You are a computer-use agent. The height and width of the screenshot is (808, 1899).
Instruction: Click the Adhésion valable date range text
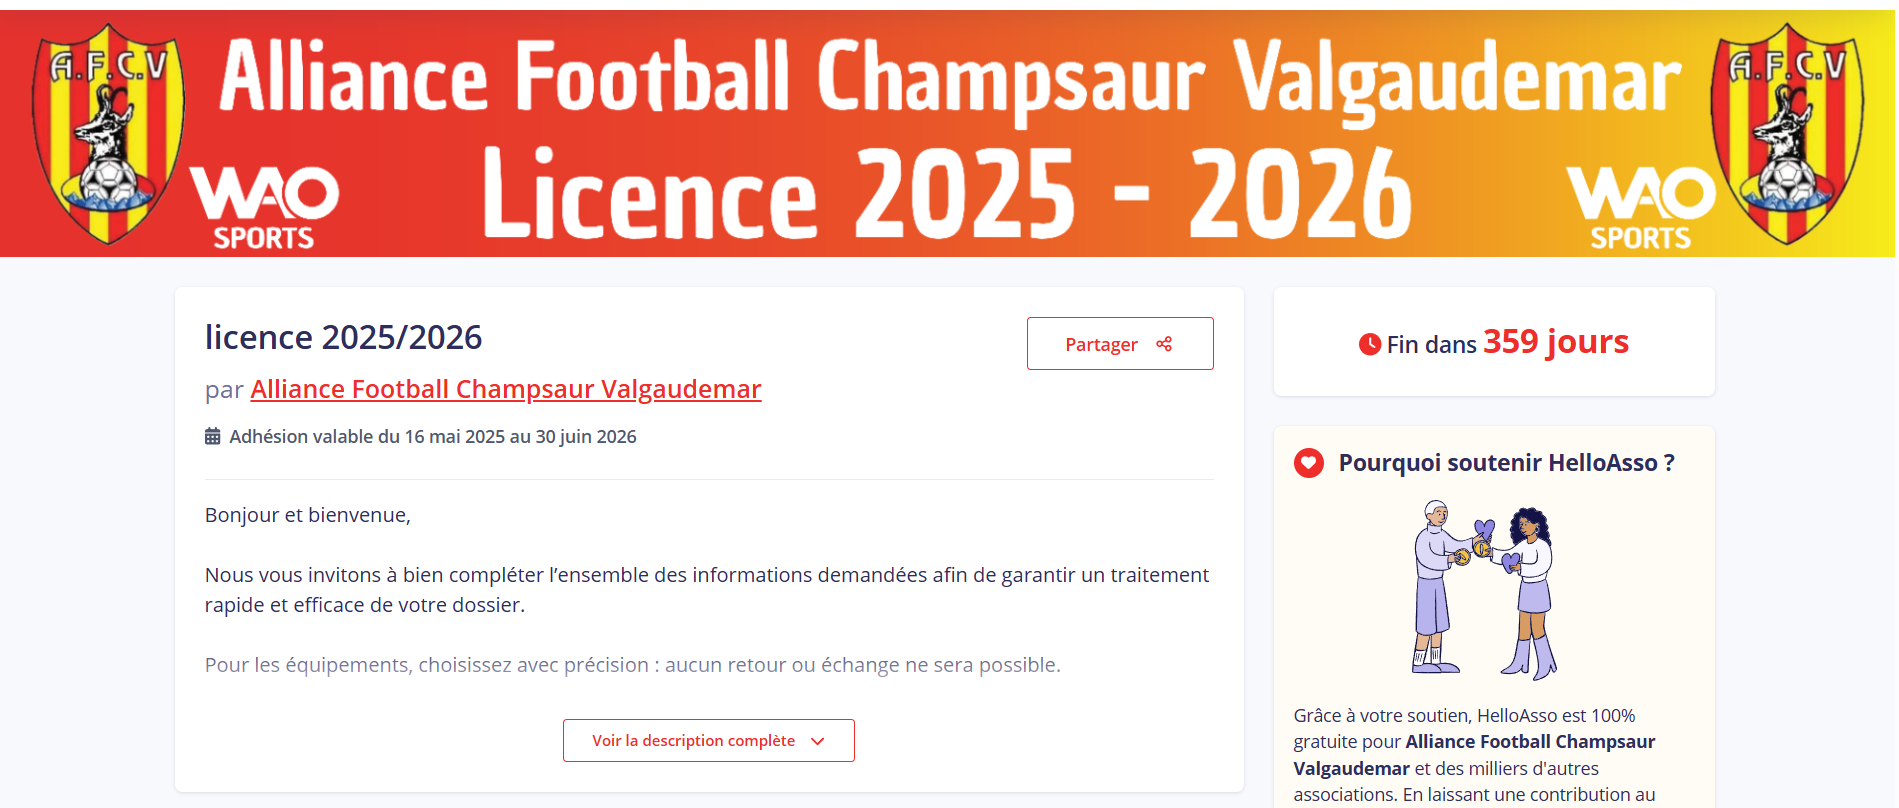click(432, 437)
